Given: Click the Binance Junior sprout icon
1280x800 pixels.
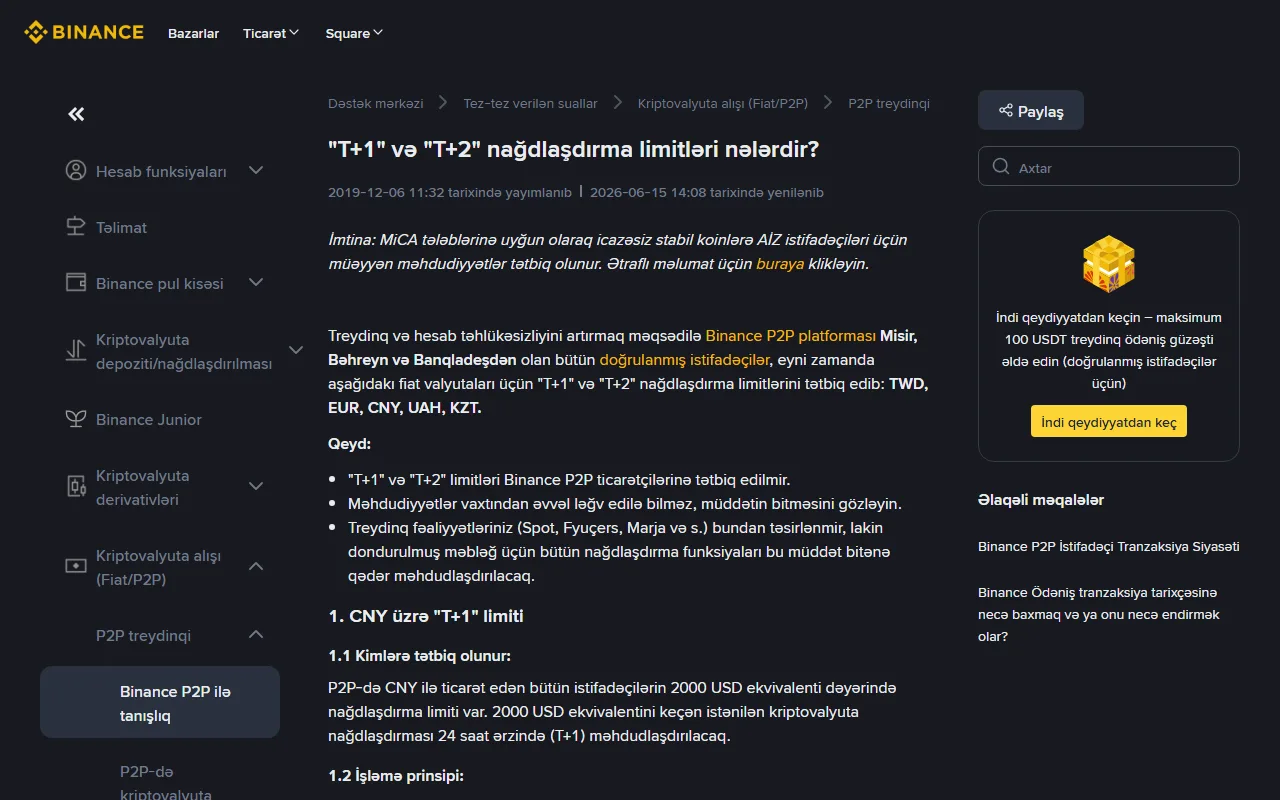Looking at the screenshot, I should tap(76, 419).
